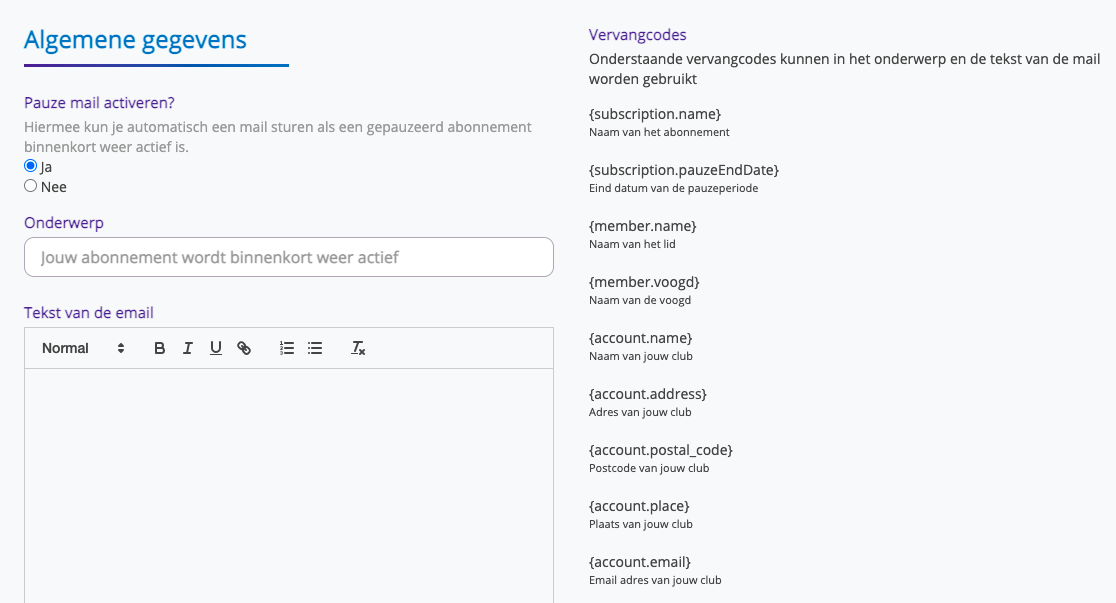The image size is (1116, 603).
Task: Select the 'Ja' radio option
Action: tap(31, 166)
